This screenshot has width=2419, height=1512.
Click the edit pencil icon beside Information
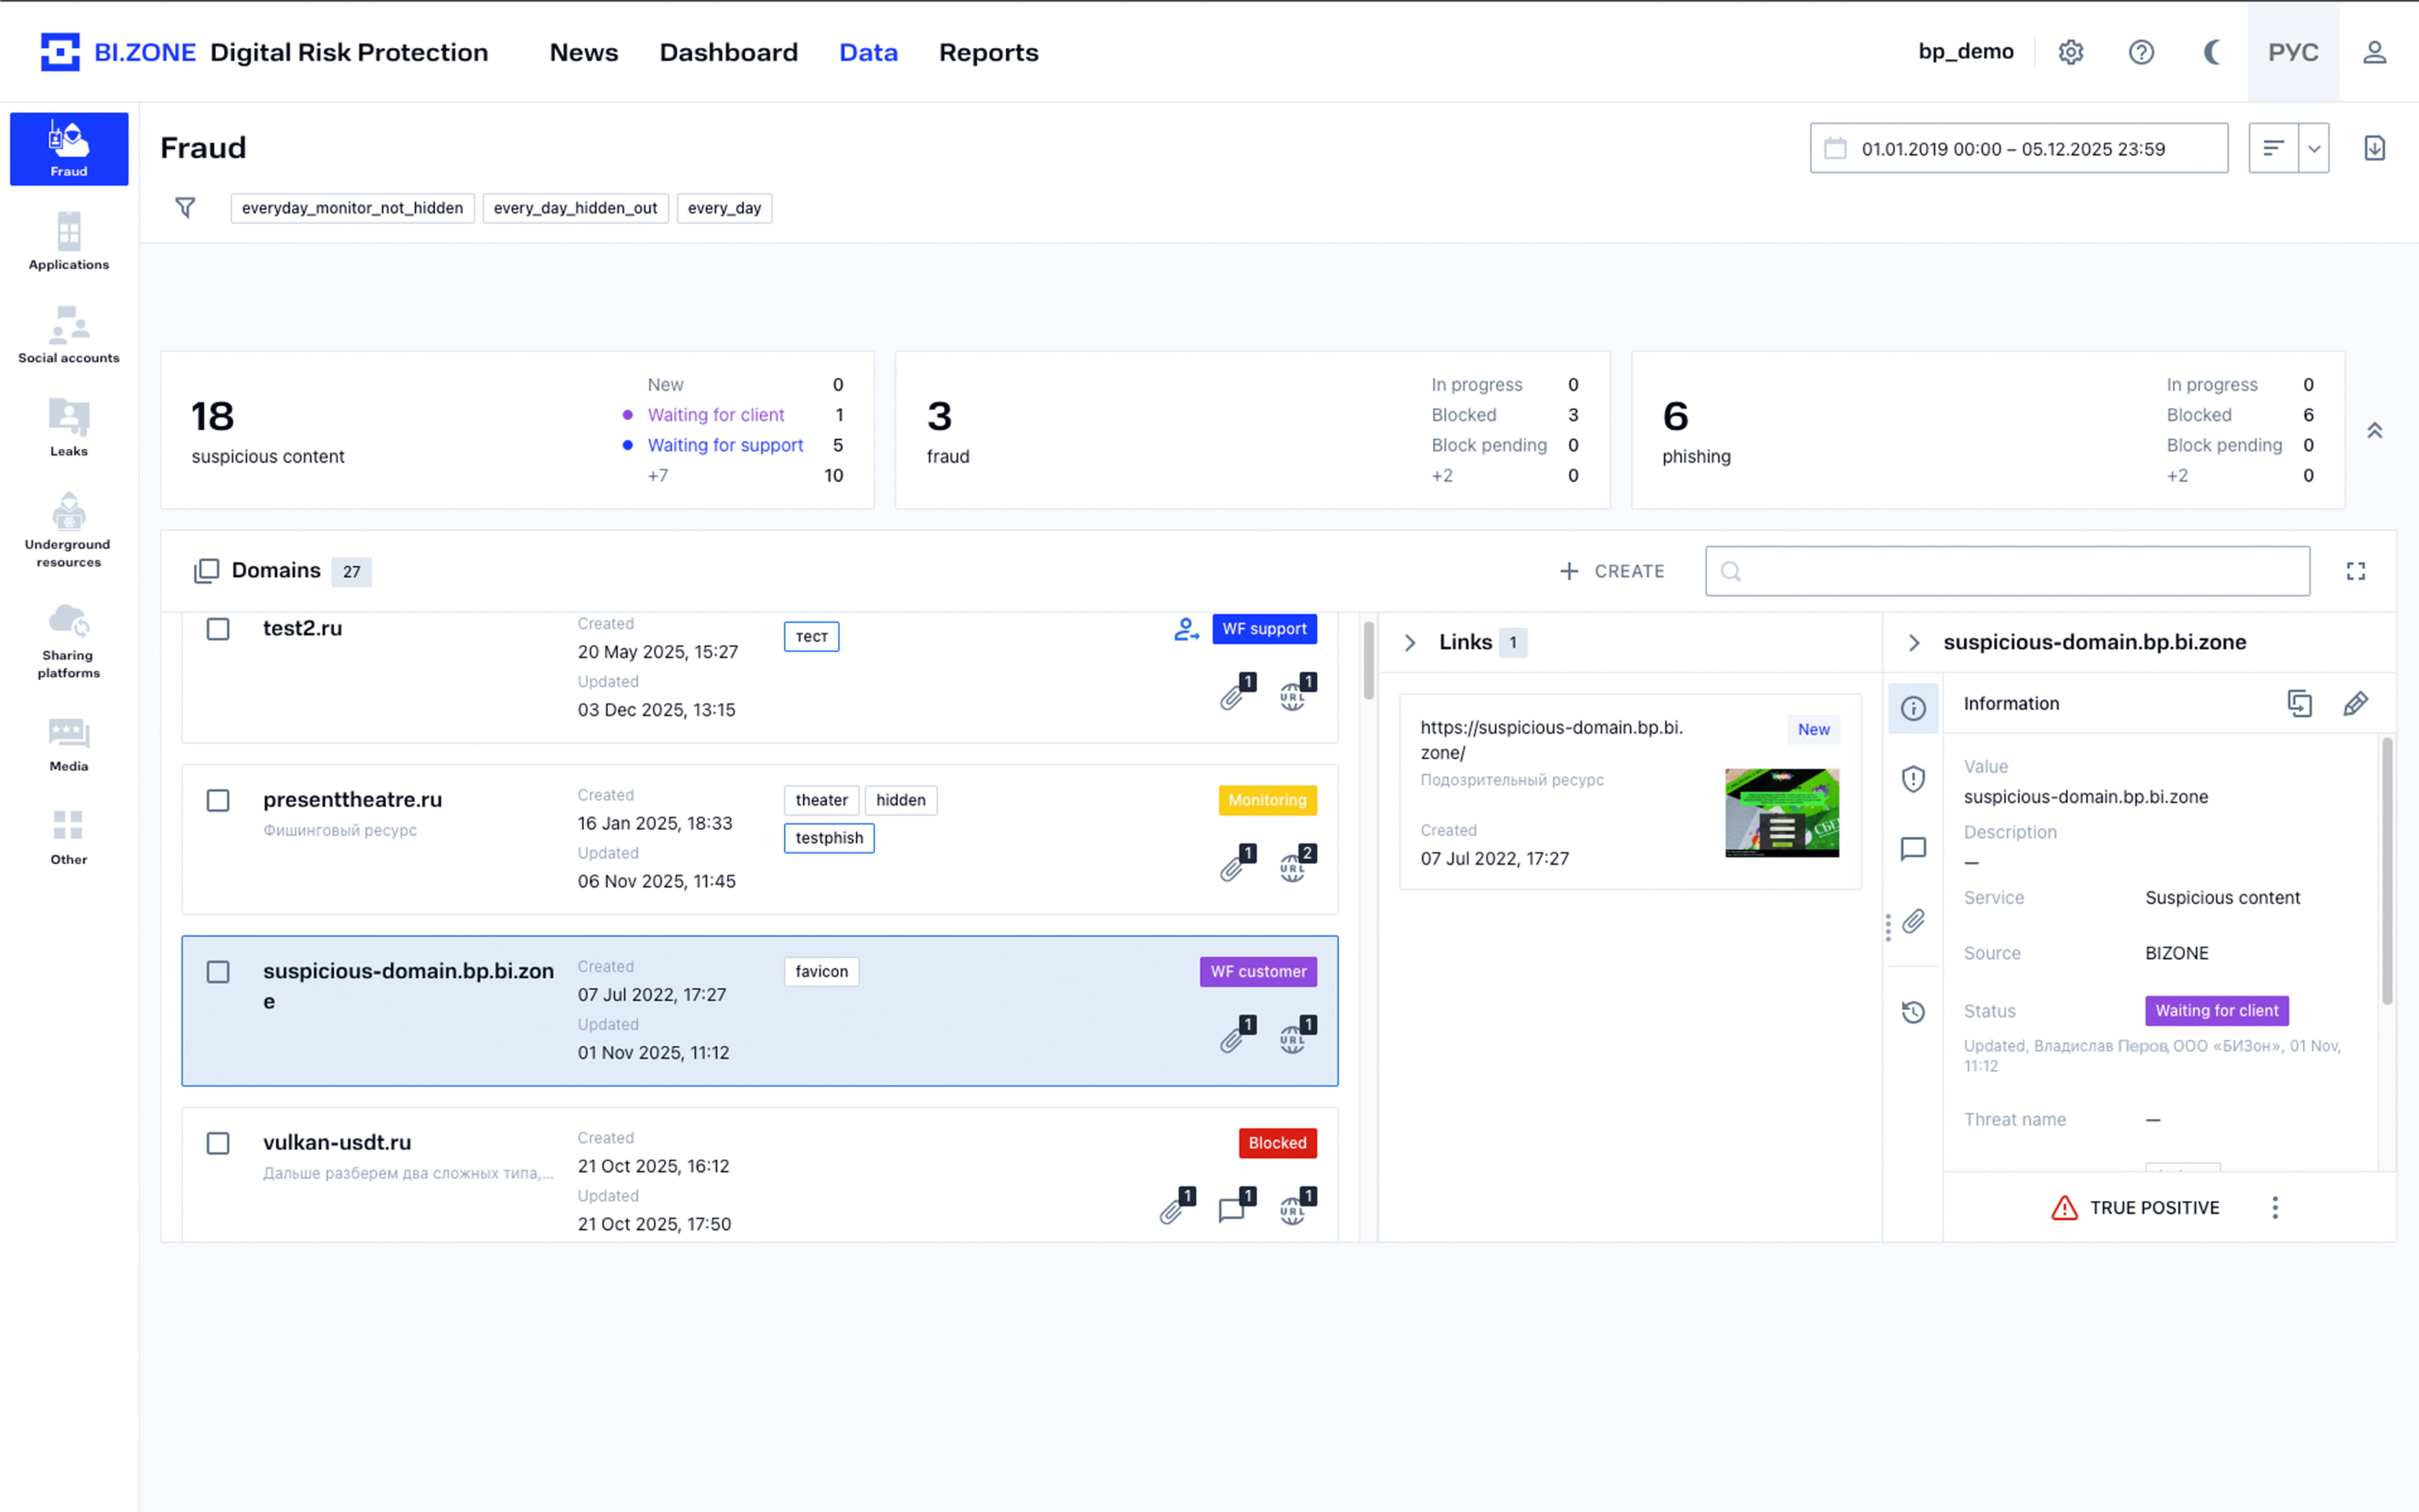pyautogui.click(x=2355, y=703)
